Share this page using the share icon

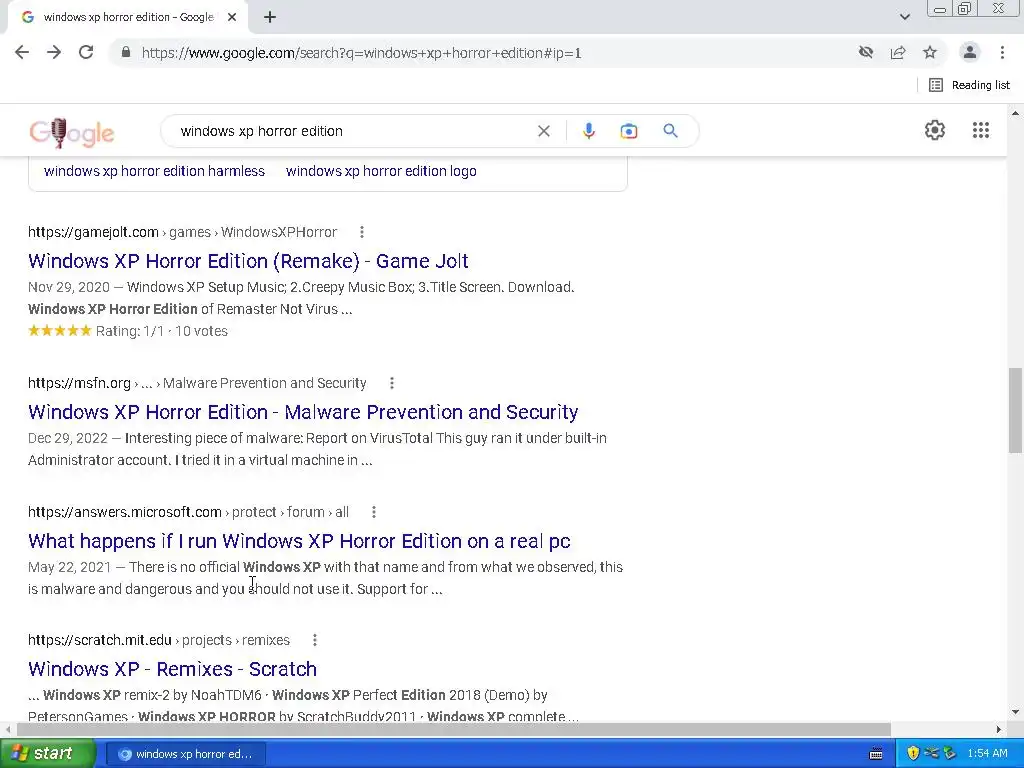click(x=898, y=52)
